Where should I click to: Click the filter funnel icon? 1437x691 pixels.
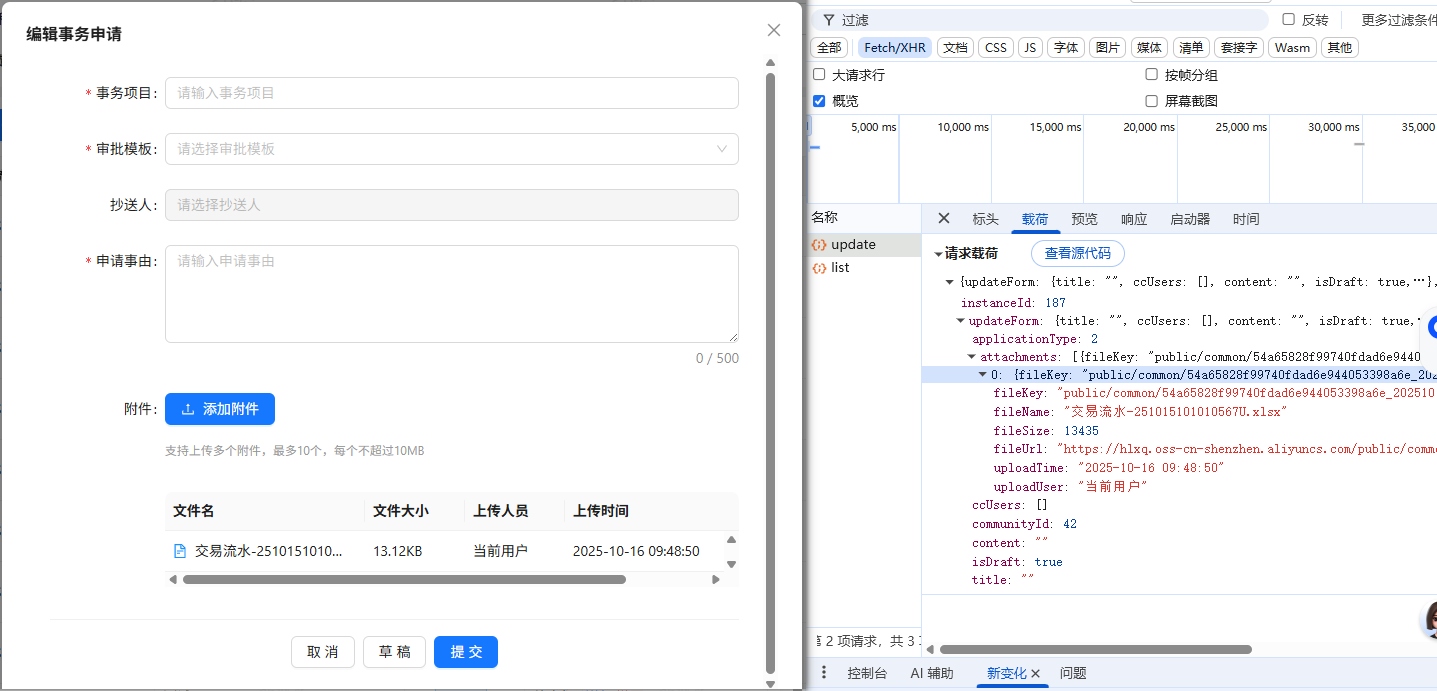[x=829, y=20]
